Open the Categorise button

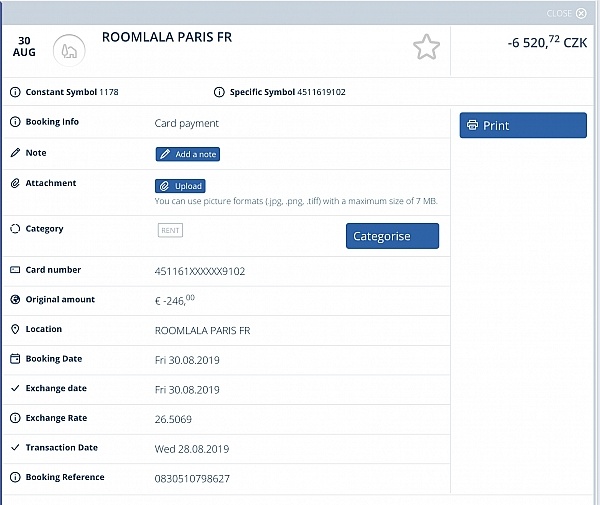tap(392, 236)
